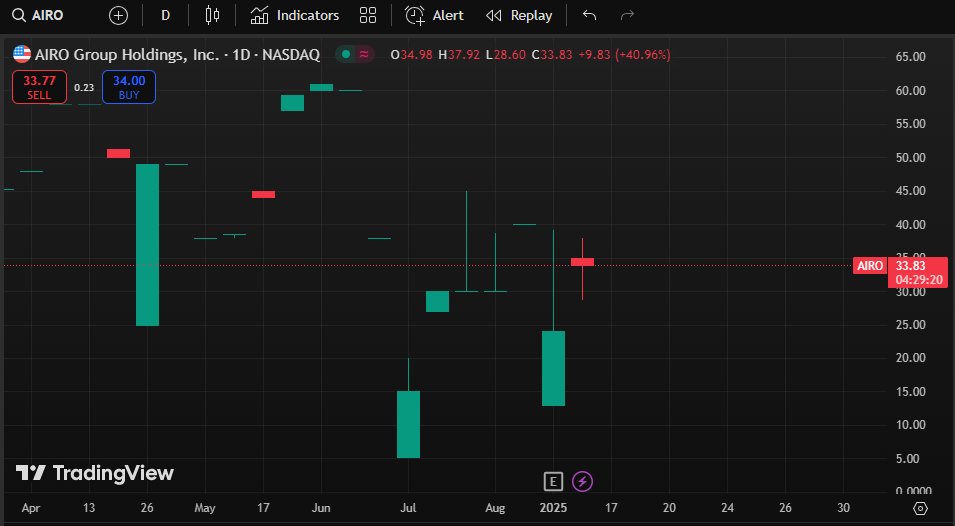The image size is (955, 526).
Task: Click the US flag symbol logo
Action: (22, 54)
